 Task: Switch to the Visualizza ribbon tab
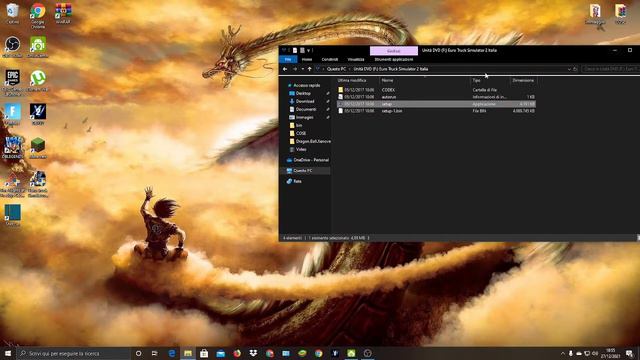point(356,59)
